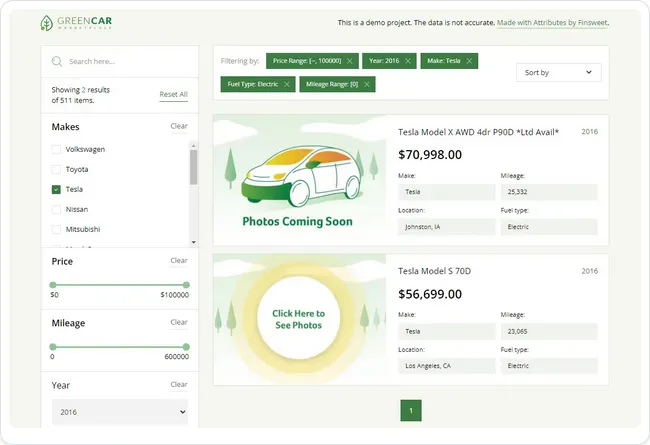Click the Make: Tesla filter tag label

444,61
